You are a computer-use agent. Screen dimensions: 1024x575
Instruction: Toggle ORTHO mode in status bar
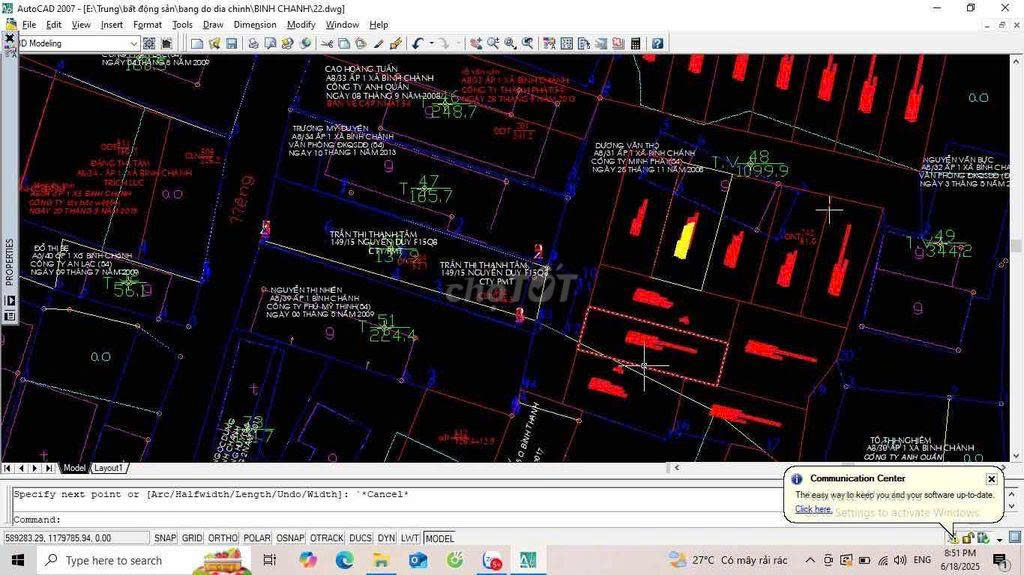pyautogui.click(x=222, y=538)
